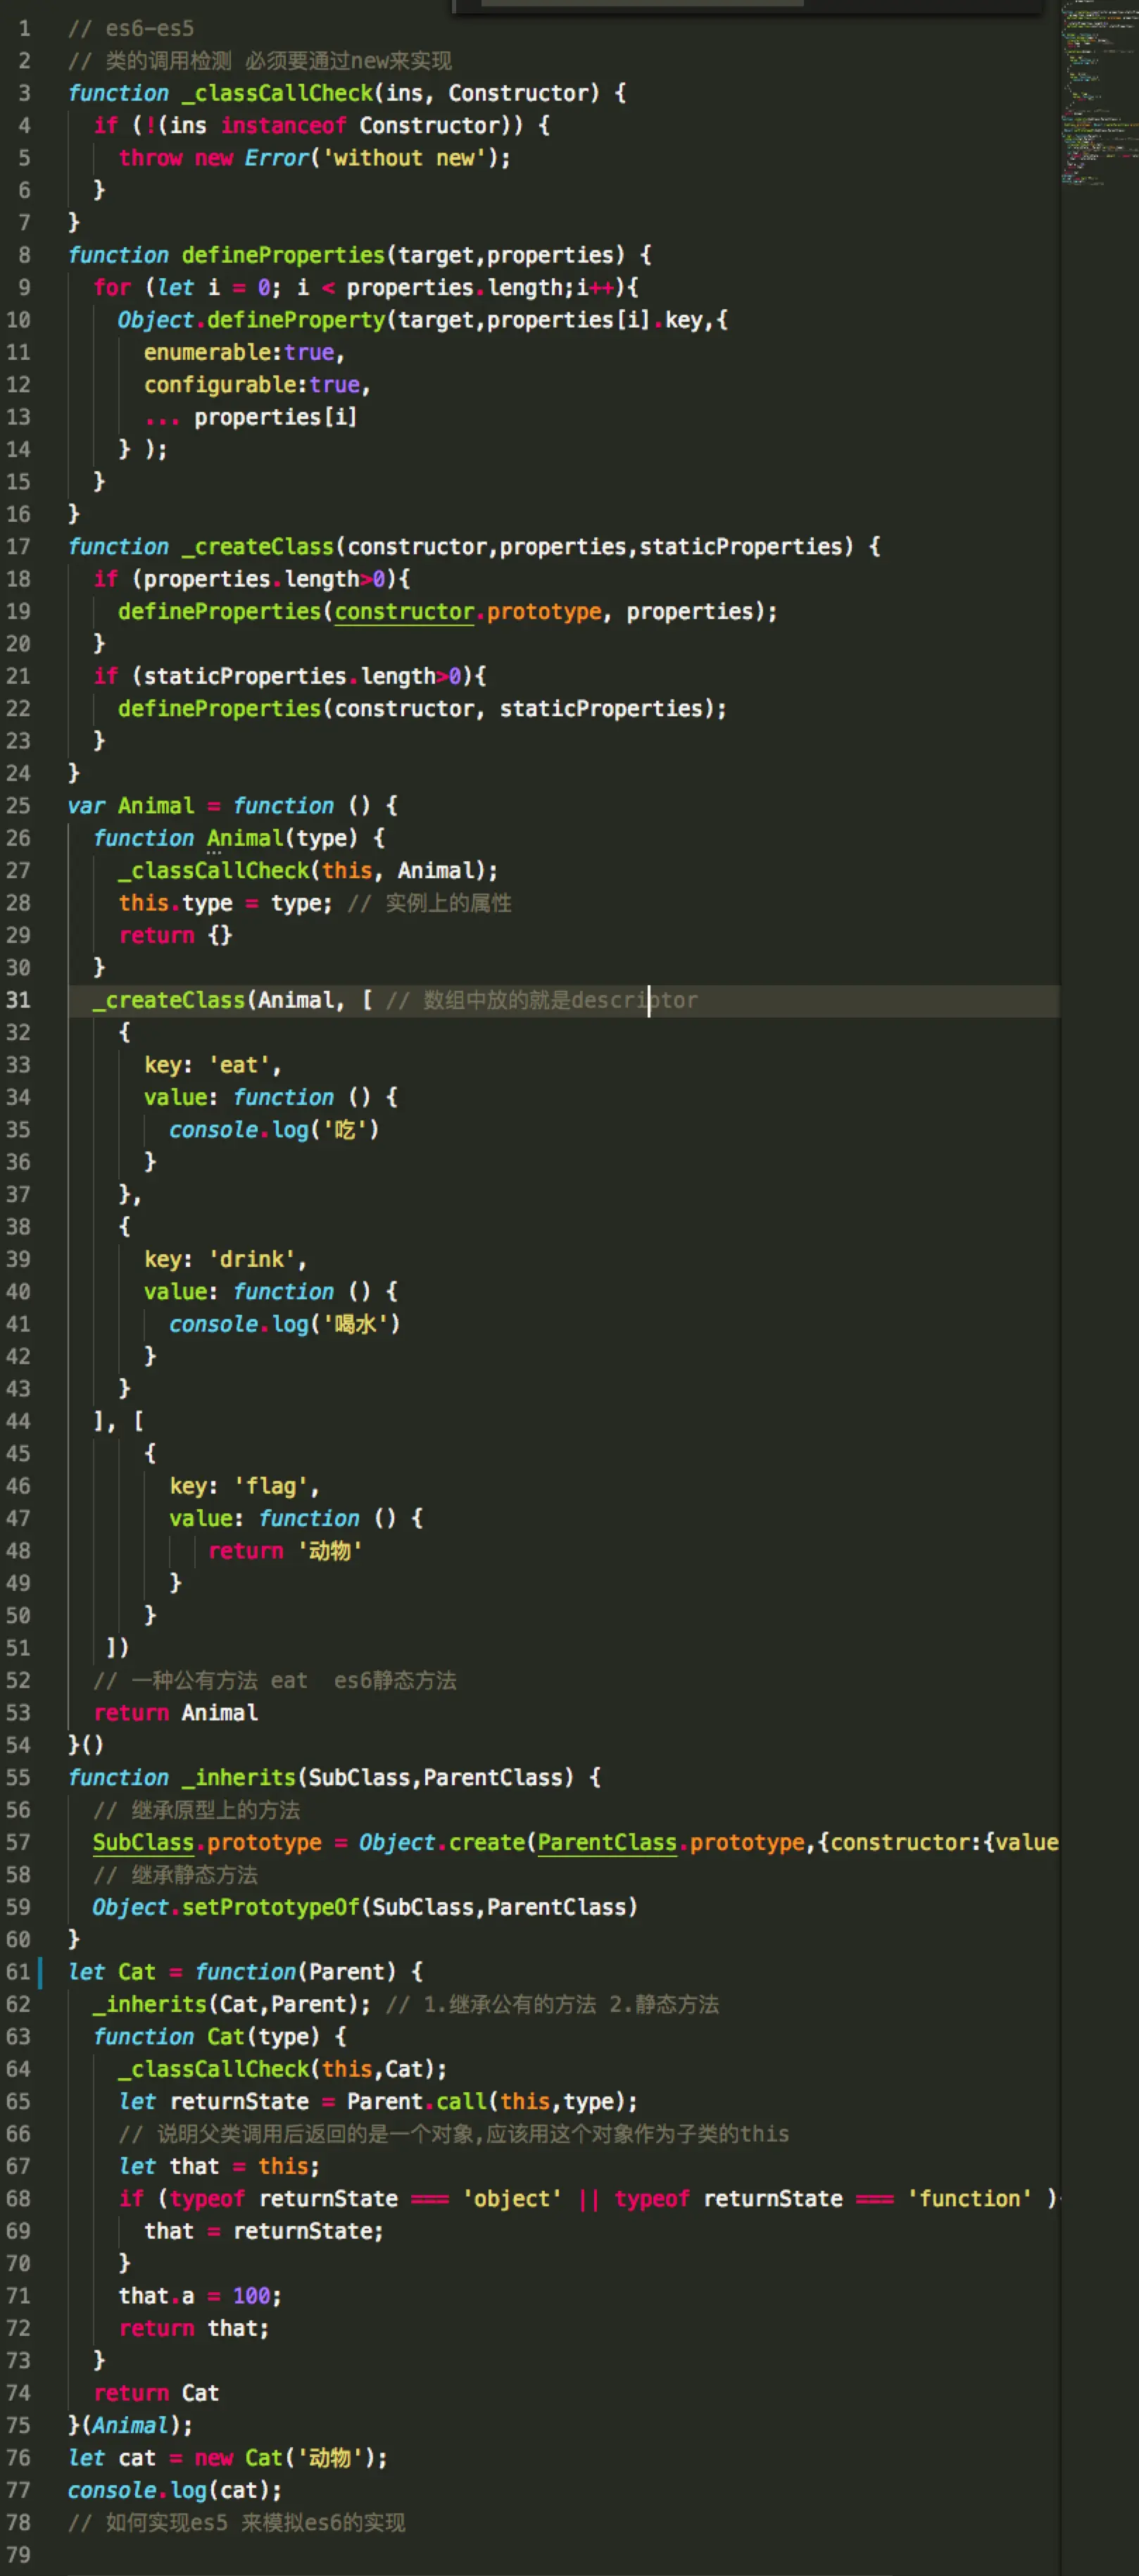
Task: Click the '类的调用检测' comment on line 2
Action: 168,61
